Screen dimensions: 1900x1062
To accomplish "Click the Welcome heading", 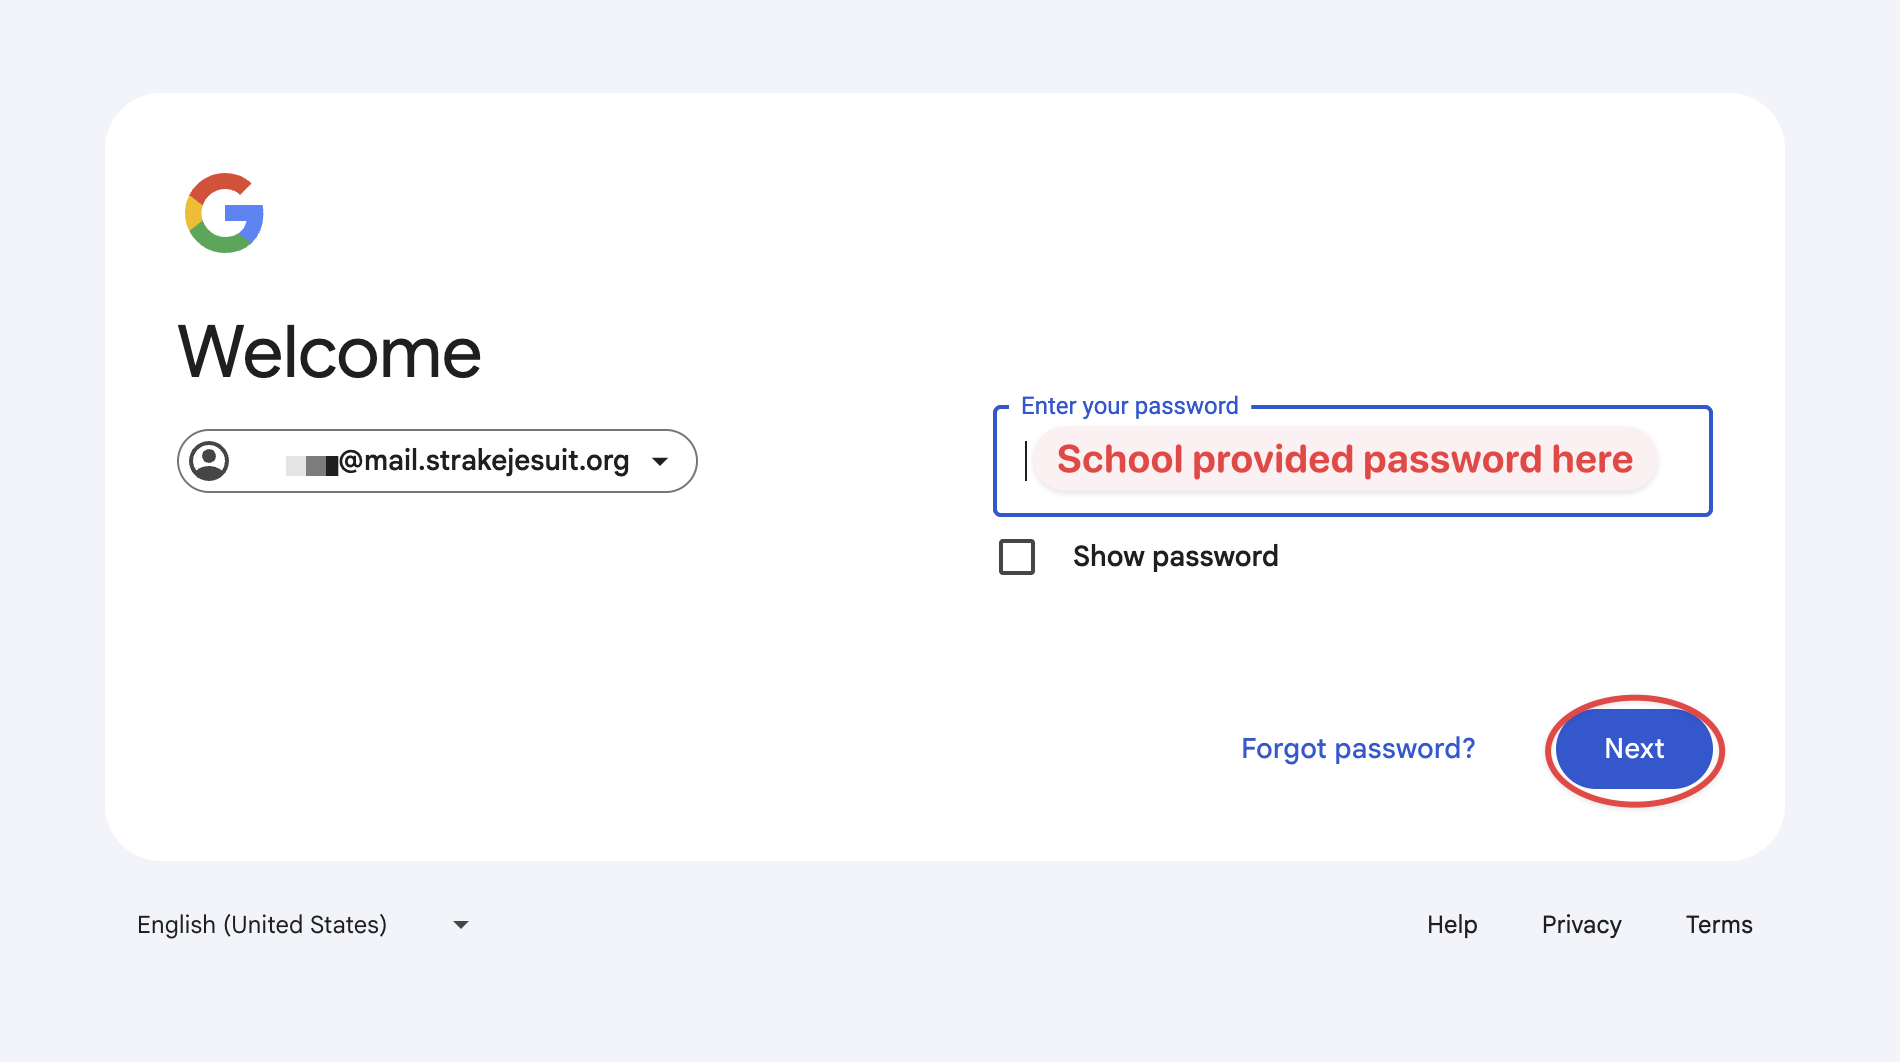I will point(329,353).
